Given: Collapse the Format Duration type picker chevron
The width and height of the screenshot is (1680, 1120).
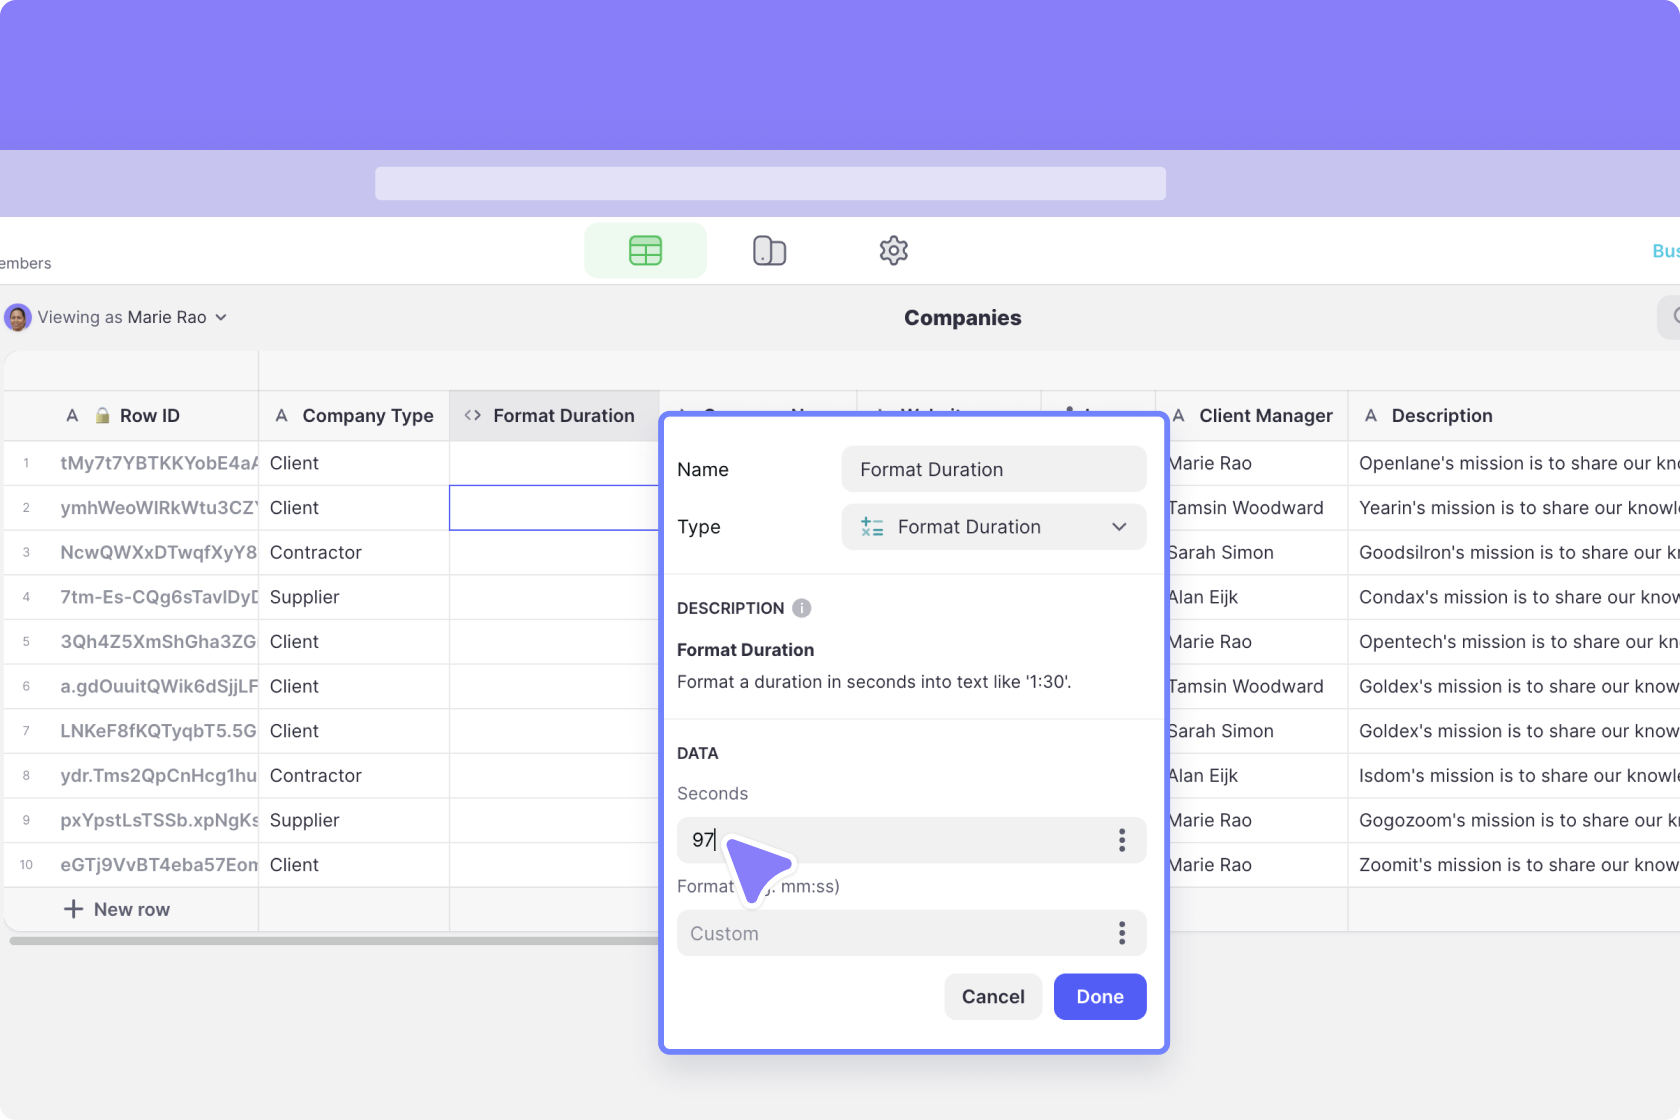Looking at the screenshot, I should [1118, 527].
